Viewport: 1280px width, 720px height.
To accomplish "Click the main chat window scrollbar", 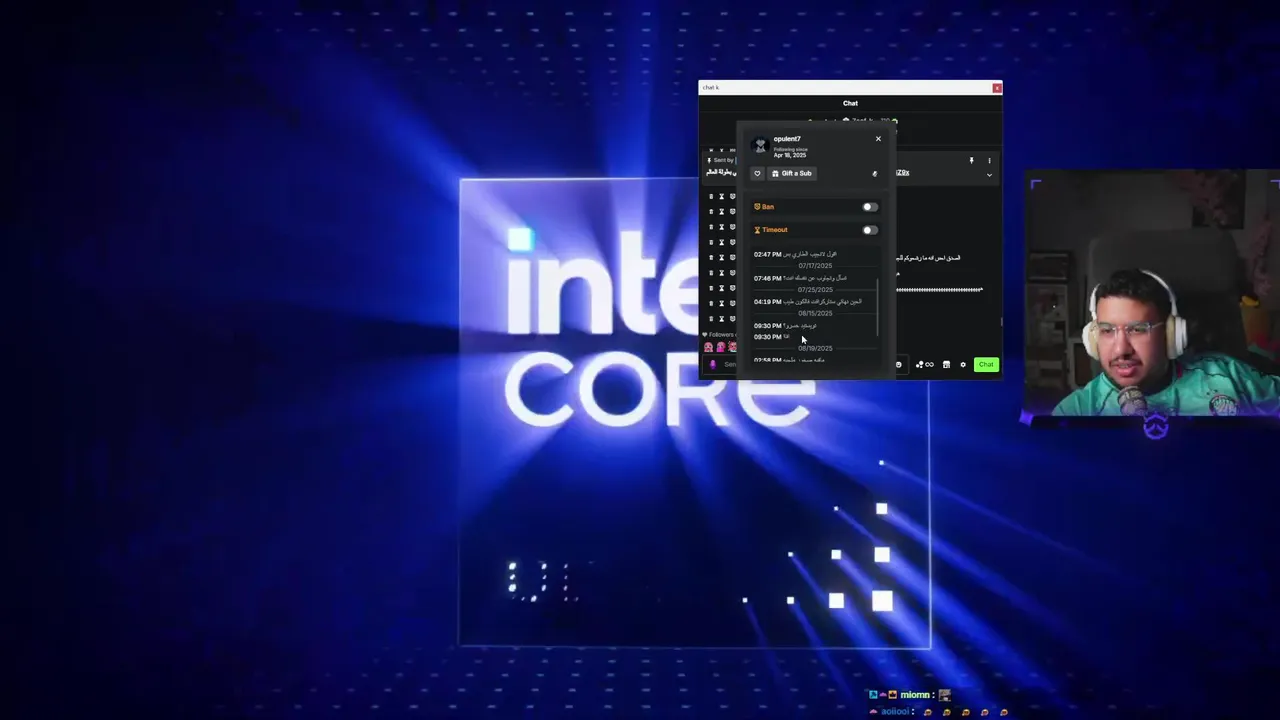I will 1000,322.
